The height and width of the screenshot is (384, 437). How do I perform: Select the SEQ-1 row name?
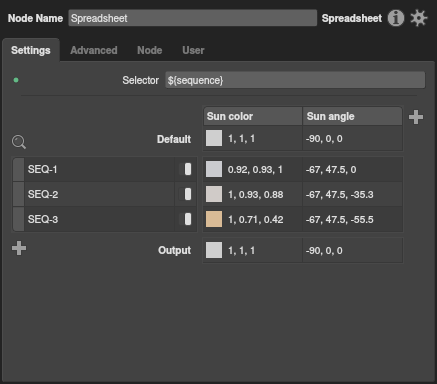[x=42, y=169]
